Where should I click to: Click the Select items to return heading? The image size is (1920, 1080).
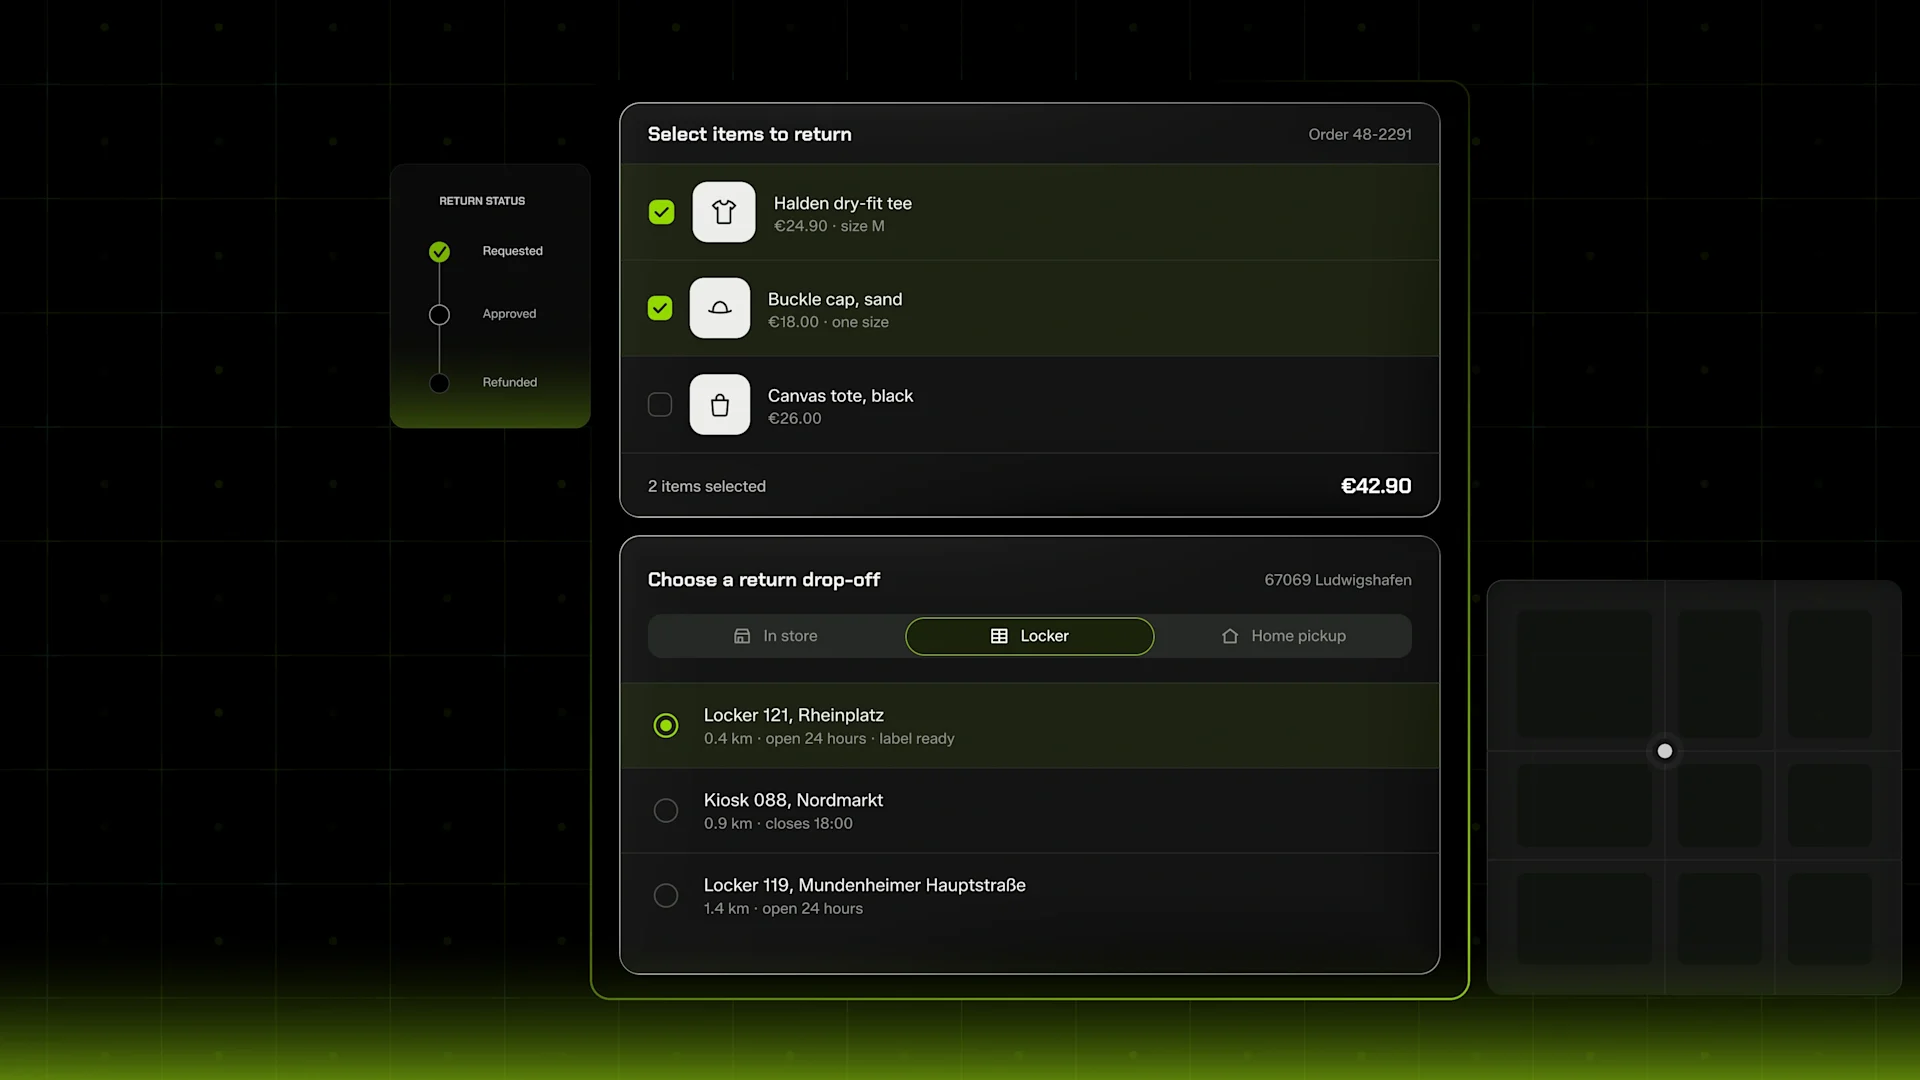click(x=750, y=134)
